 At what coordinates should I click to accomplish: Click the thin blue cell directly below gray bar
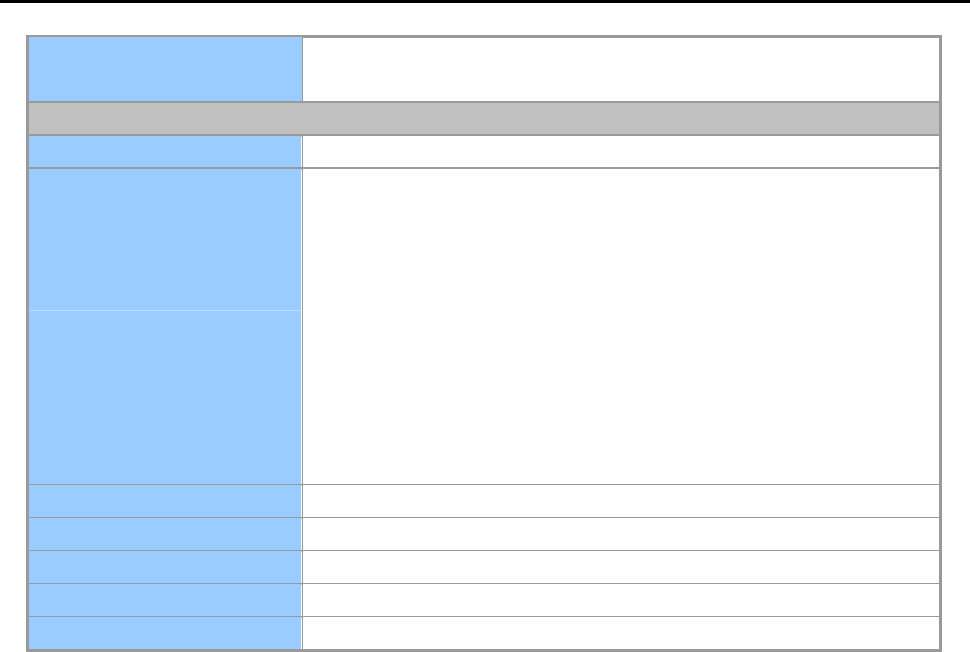(x=165, y=151)
